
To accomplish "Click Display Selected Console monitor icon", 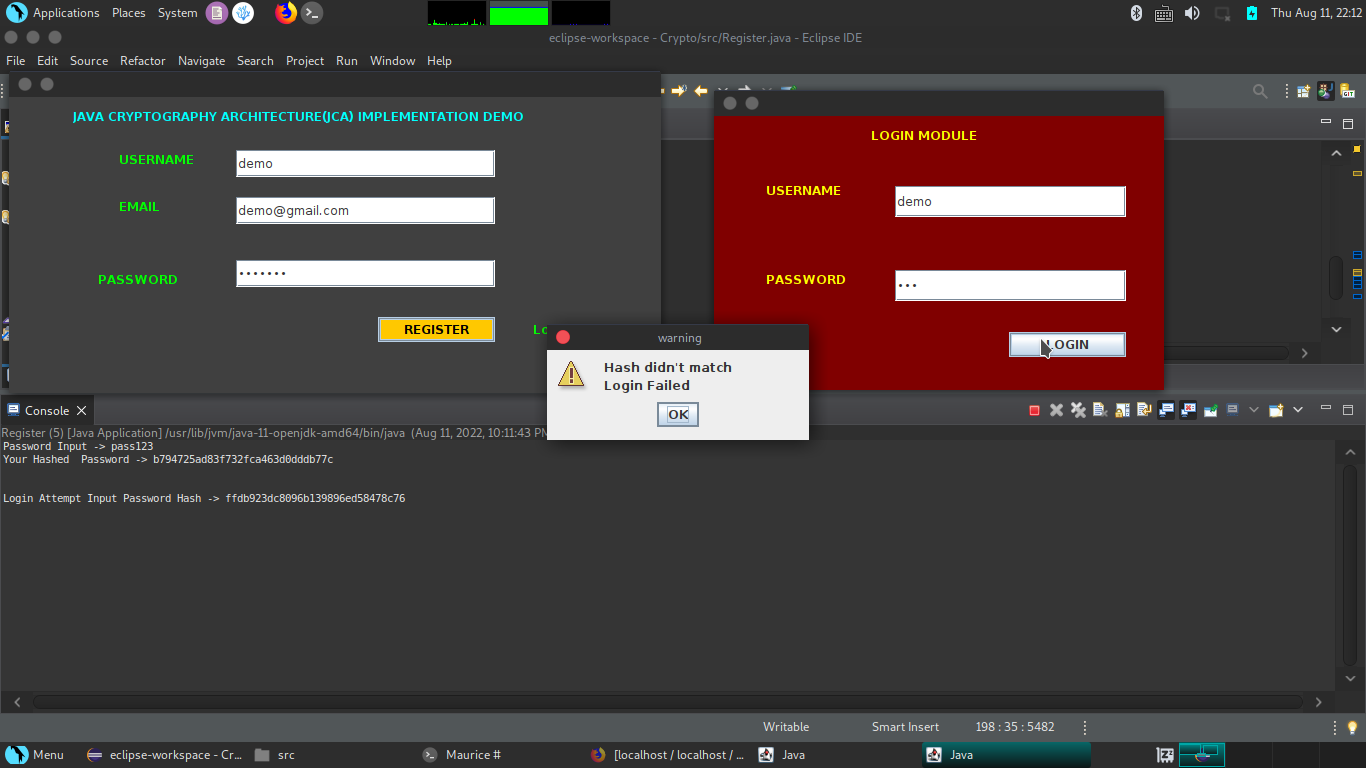I will click(1232, 410).
